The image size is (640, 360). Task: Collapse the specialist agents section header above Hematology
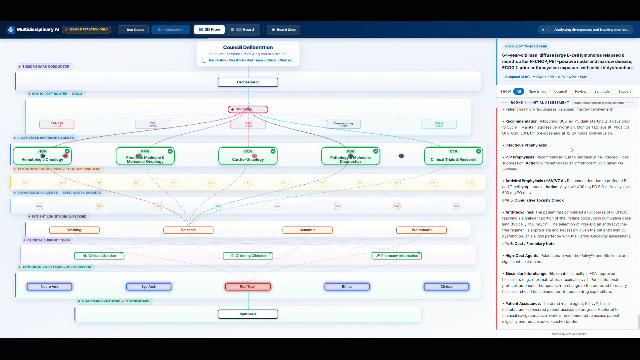click(44, 138)
